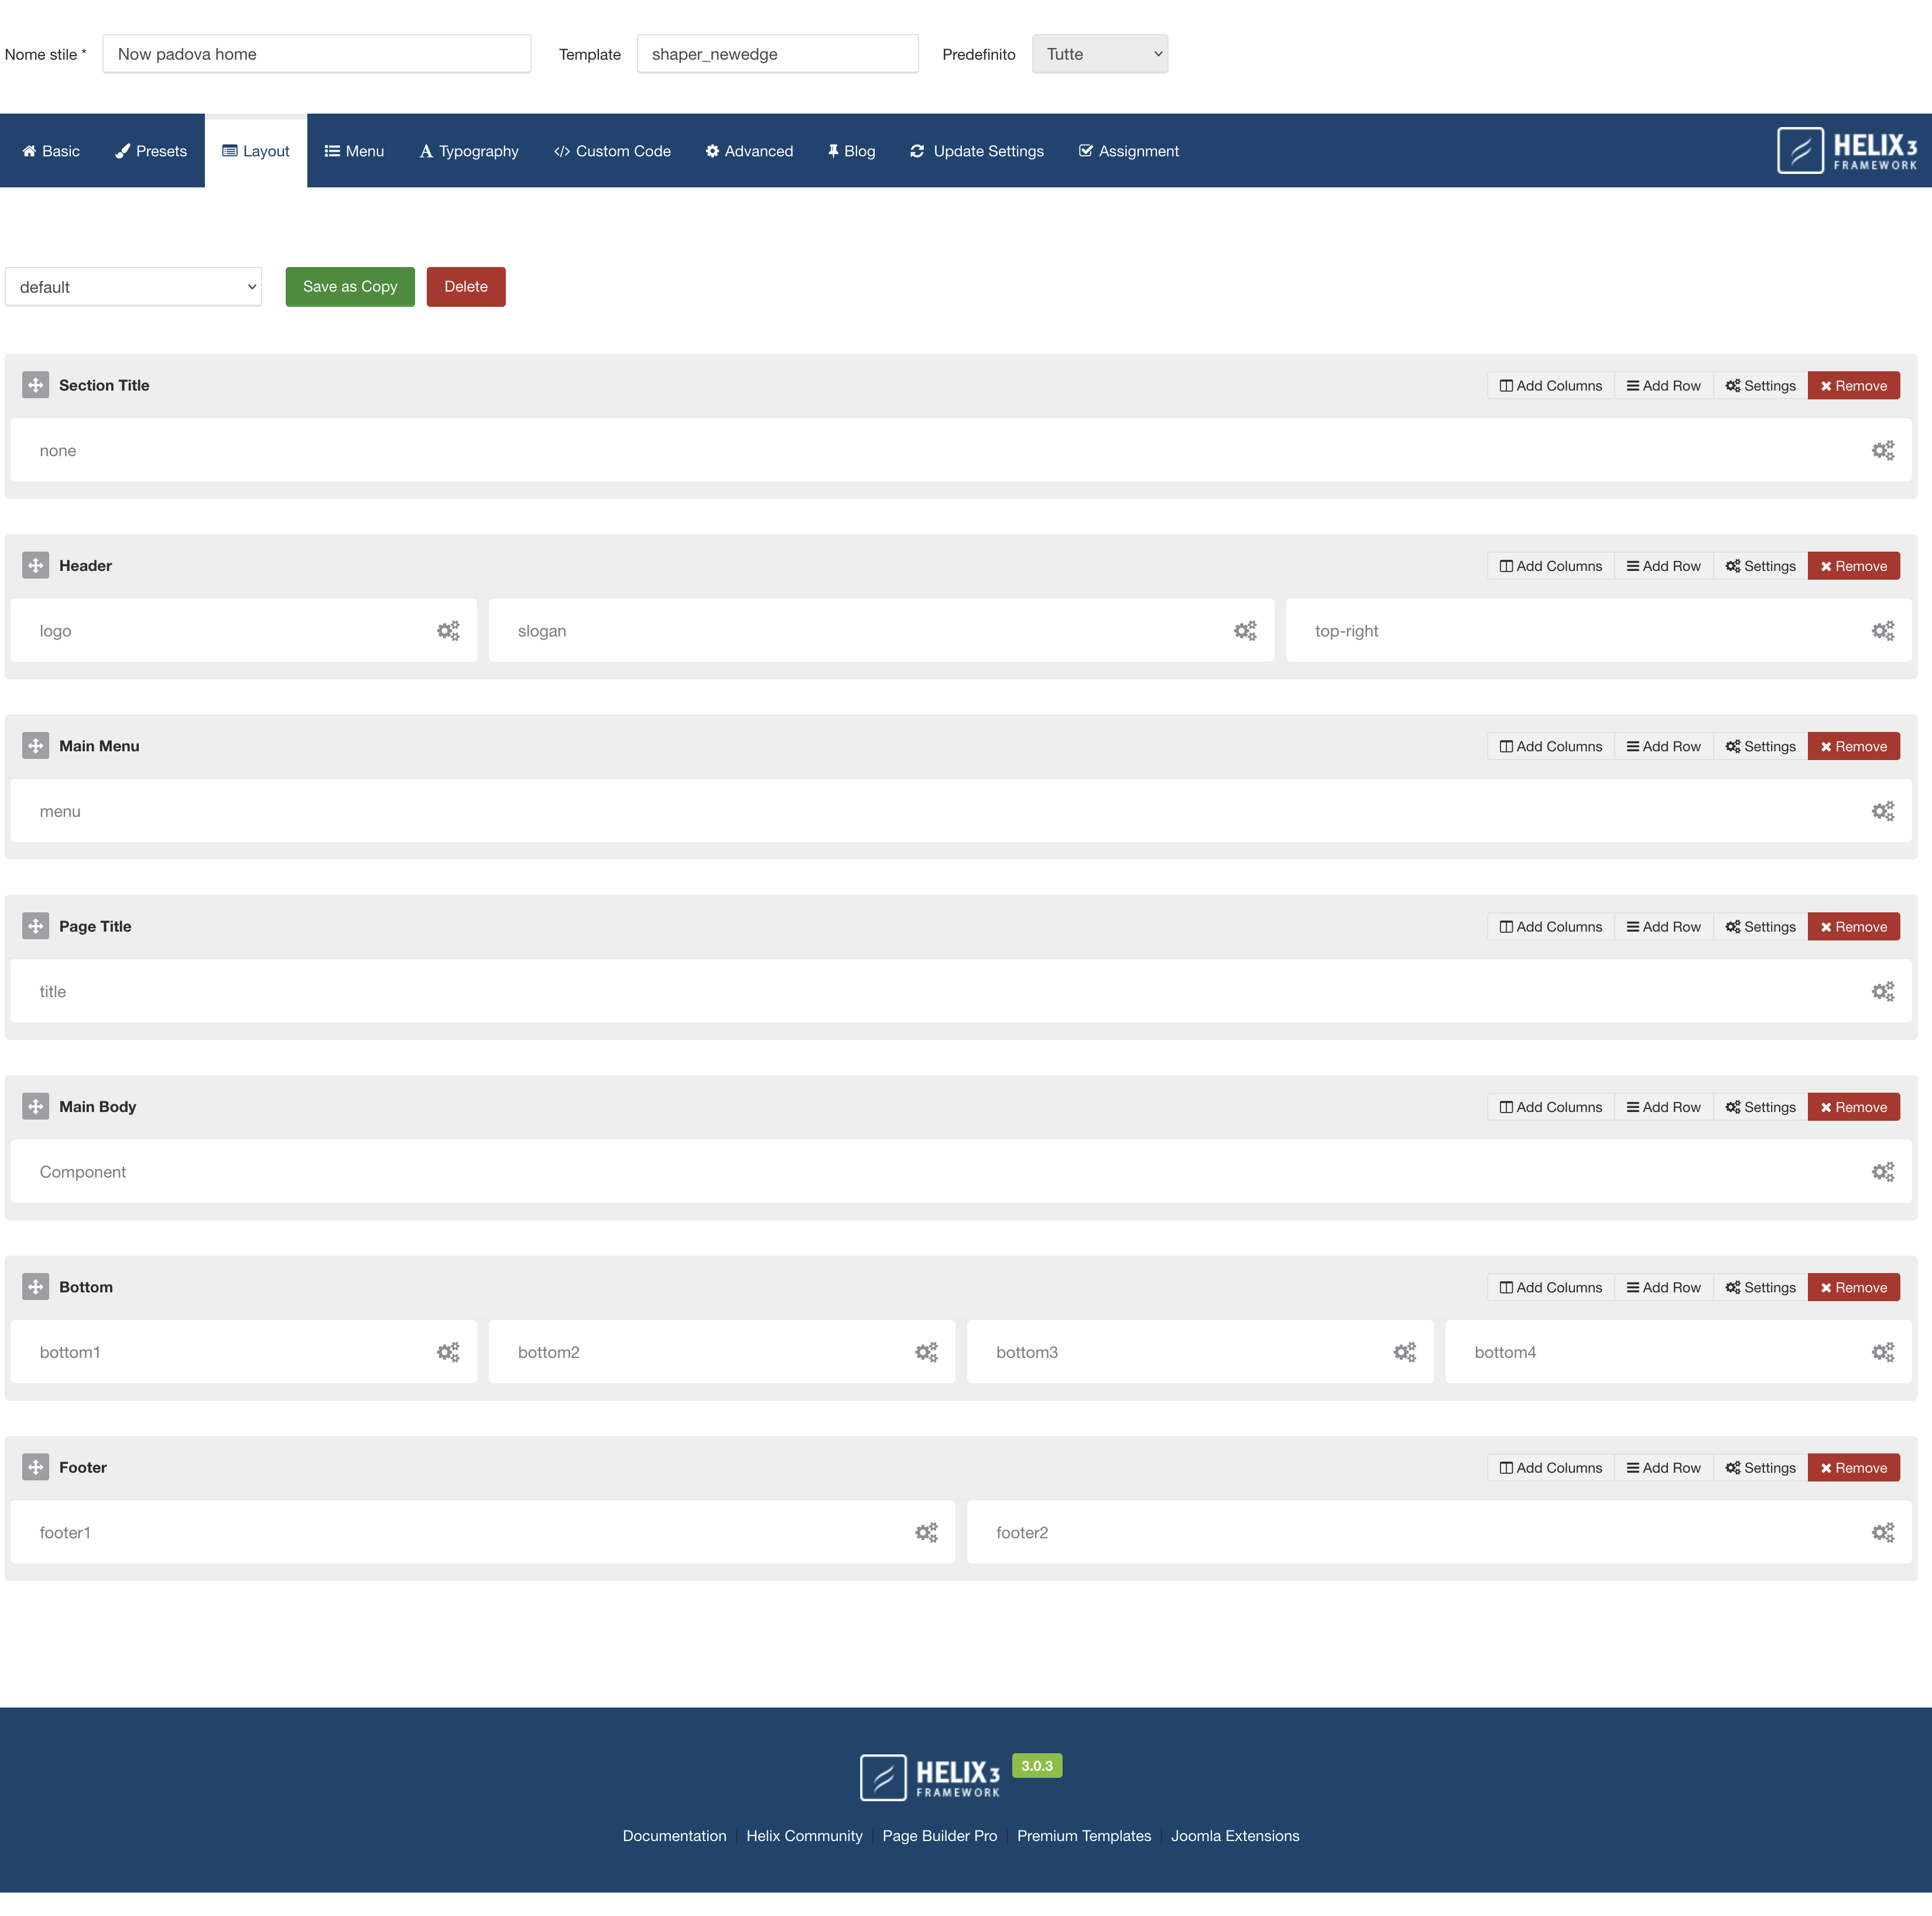Remove the Page Title section

[x=1853, y=927]
